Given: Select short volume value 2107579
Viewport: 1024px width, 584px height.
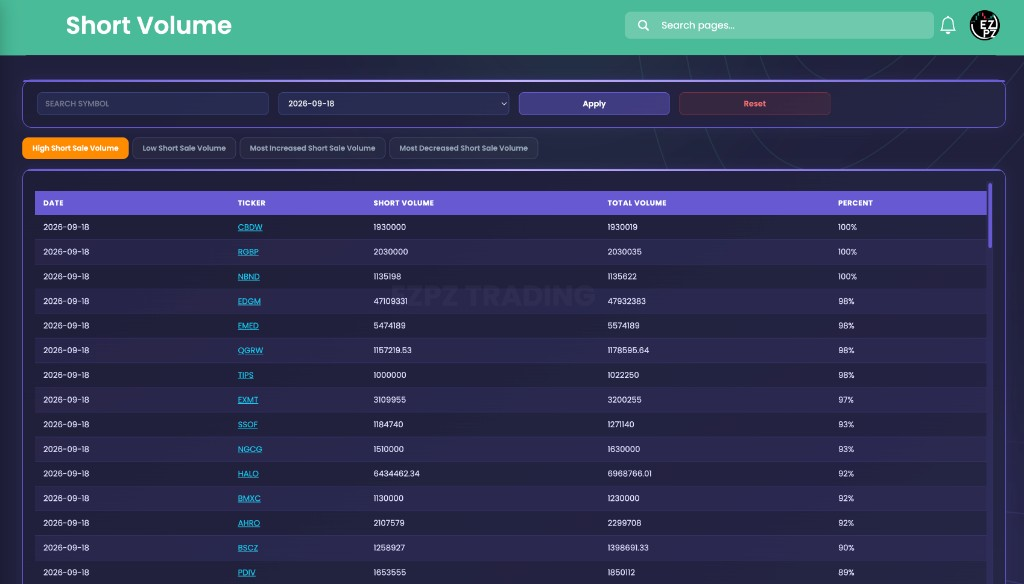Looking at the screenshot, I should (389, 523).
